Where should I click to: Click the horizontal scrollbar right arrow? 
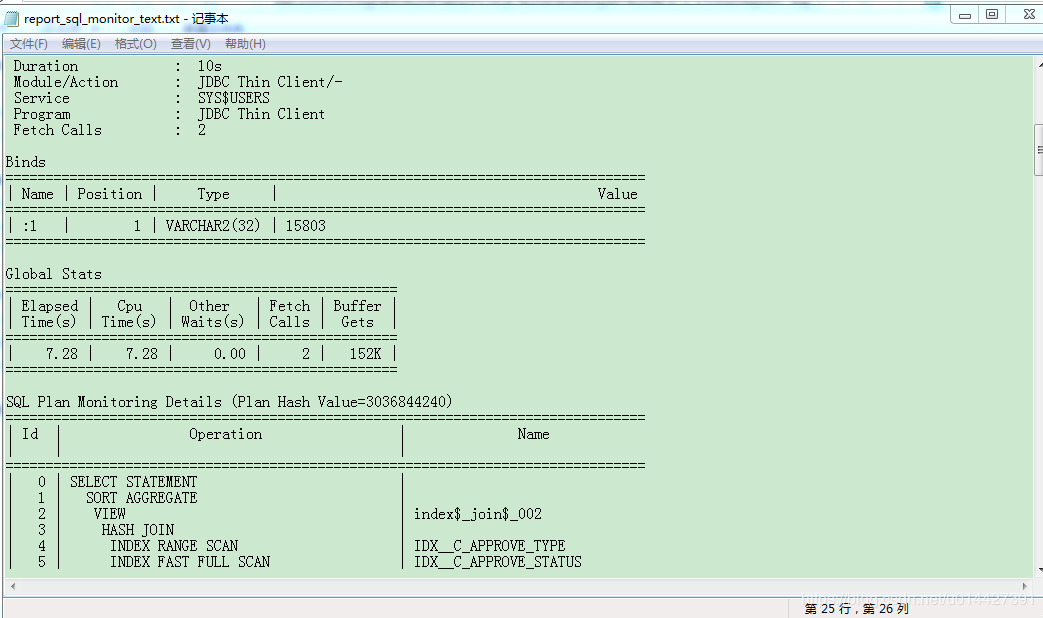click(x=1024, y=586)
